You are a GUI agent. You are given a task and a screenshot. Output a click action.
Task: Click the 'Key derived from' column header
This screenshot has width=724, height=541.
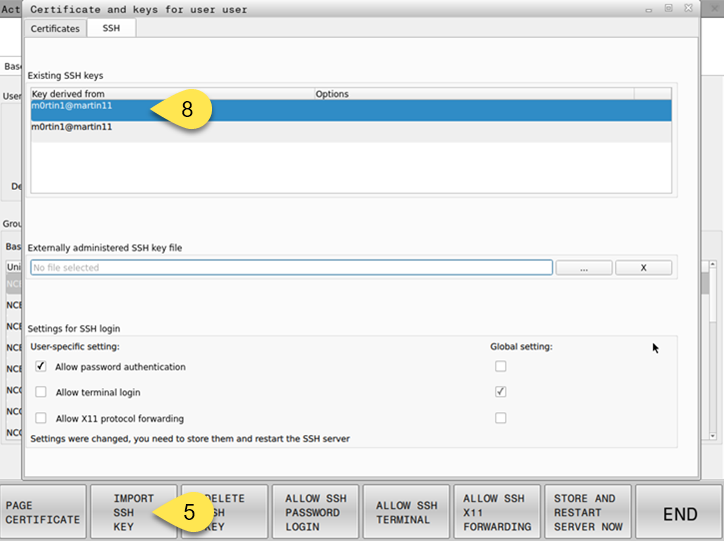coord(173,94)
